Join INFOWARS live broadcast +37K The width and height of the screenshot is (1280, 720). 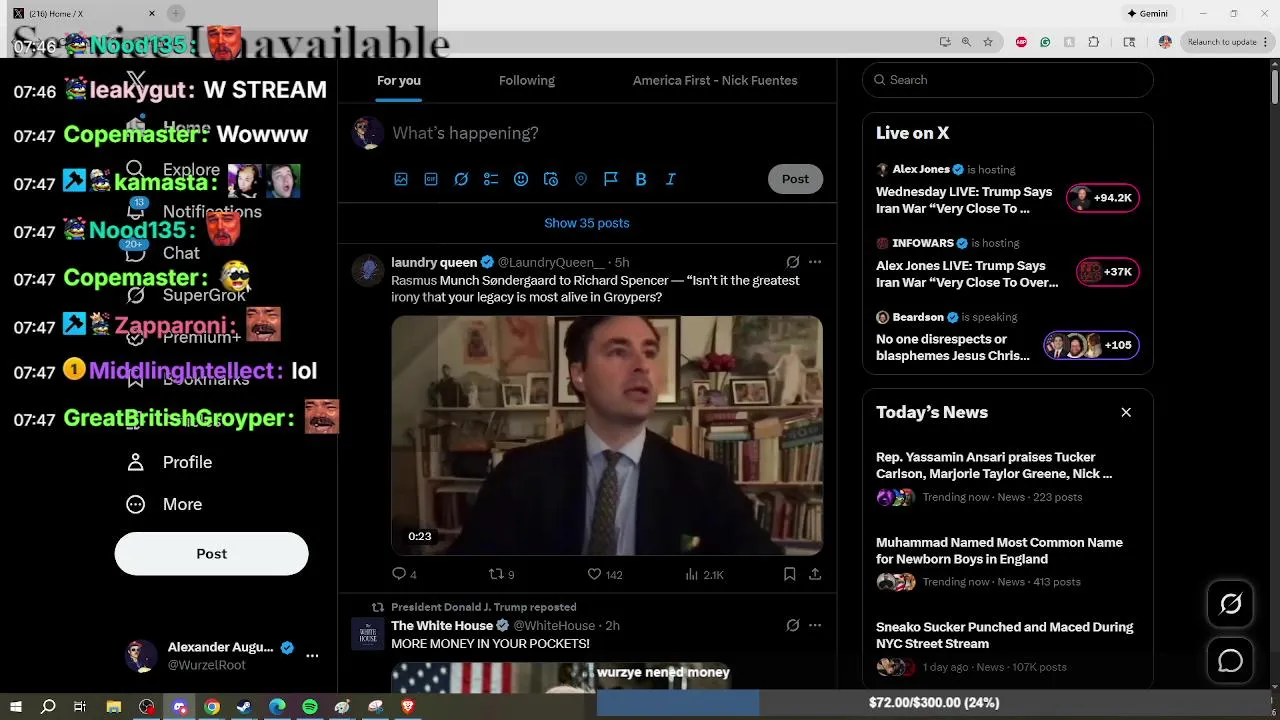[1107, 272]
